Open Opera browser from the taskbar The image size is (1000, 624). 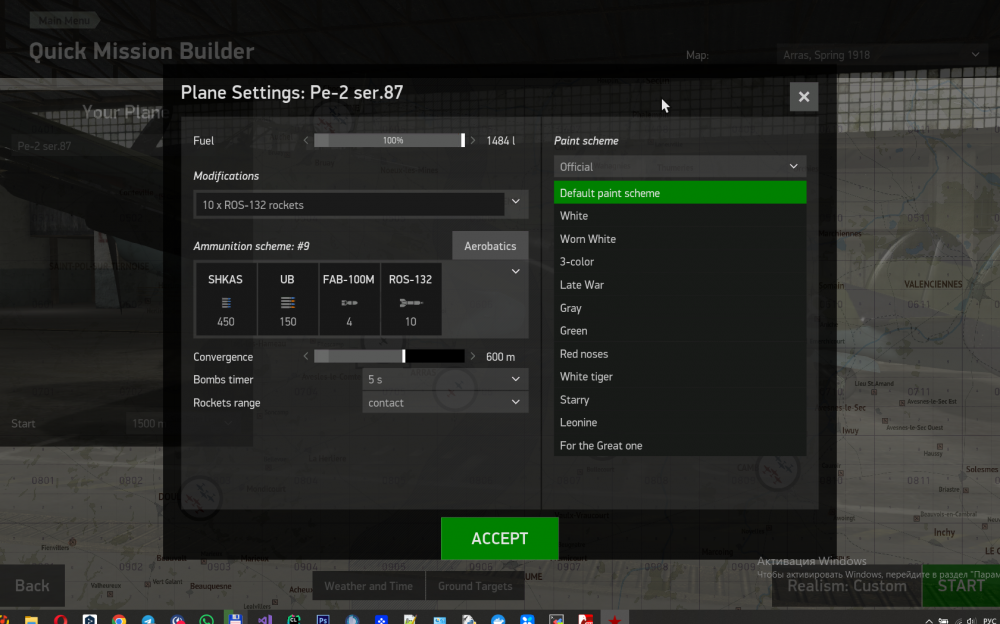[61, 620]
